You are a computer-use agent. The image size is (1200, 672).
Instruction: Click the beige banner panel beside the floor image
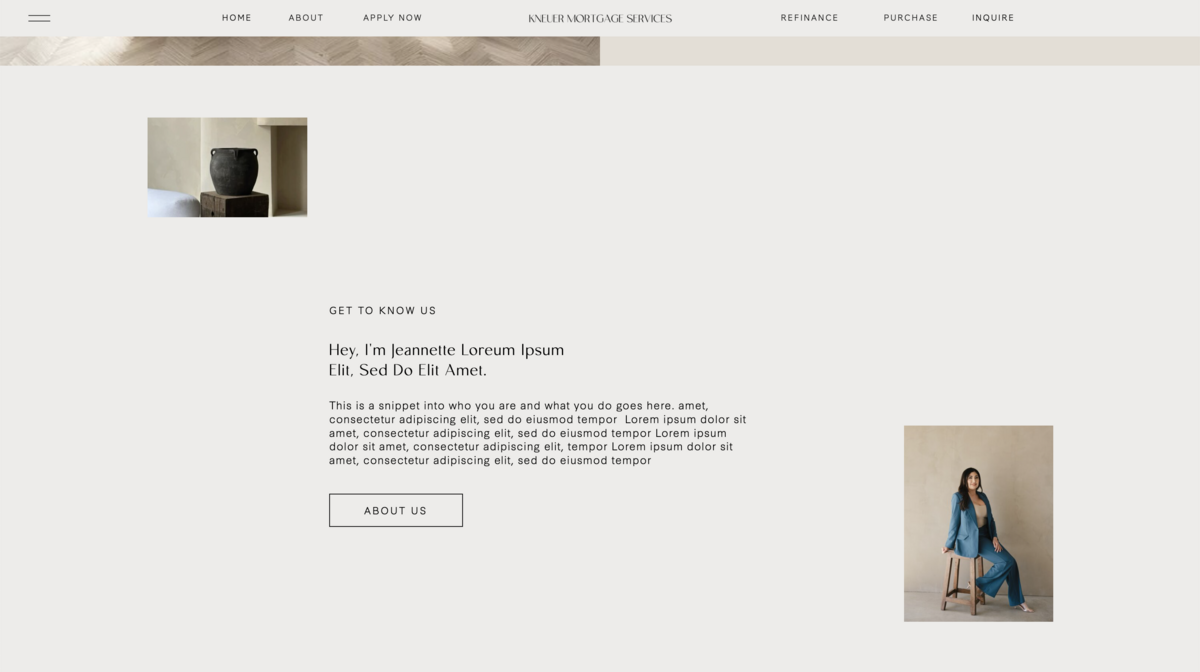click(900, 51)
